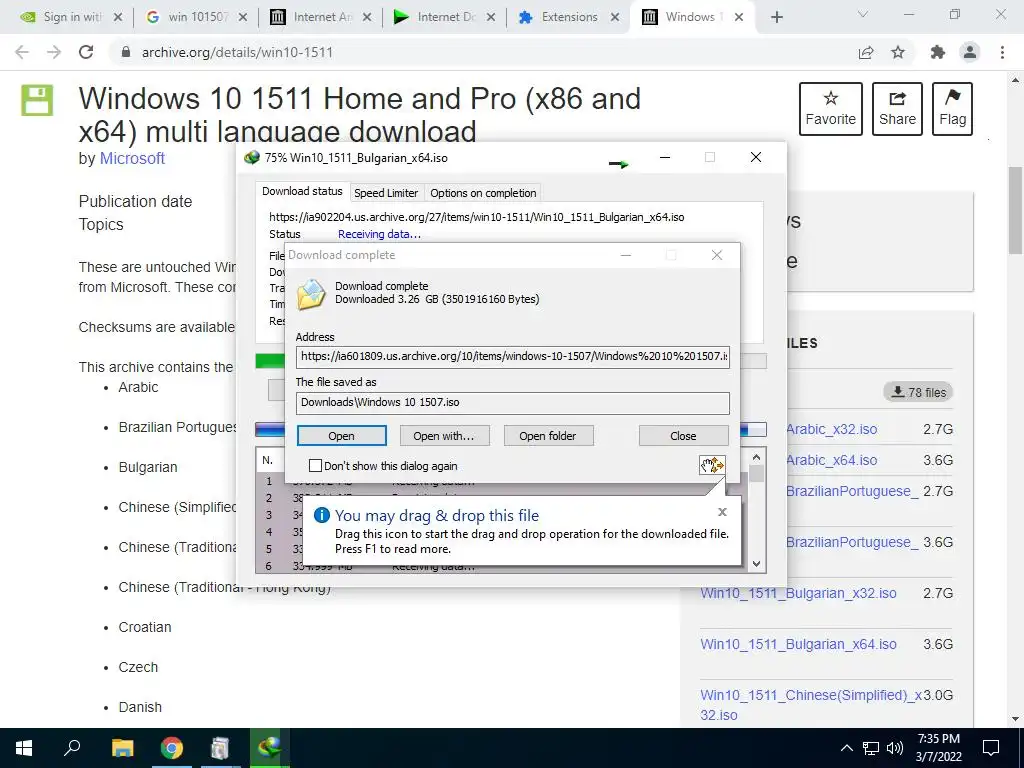1024x768 pixels.
Task: Open Chrome three-dot menu
Action: click(x=1002, y=52)
